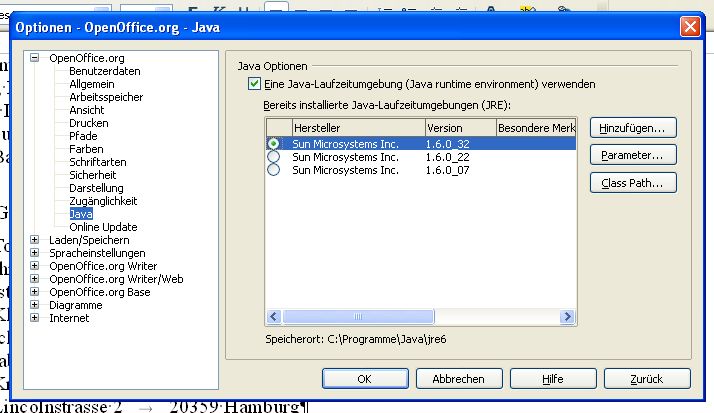
Task: Sort by the Version column header
Action: click(460, 128)
